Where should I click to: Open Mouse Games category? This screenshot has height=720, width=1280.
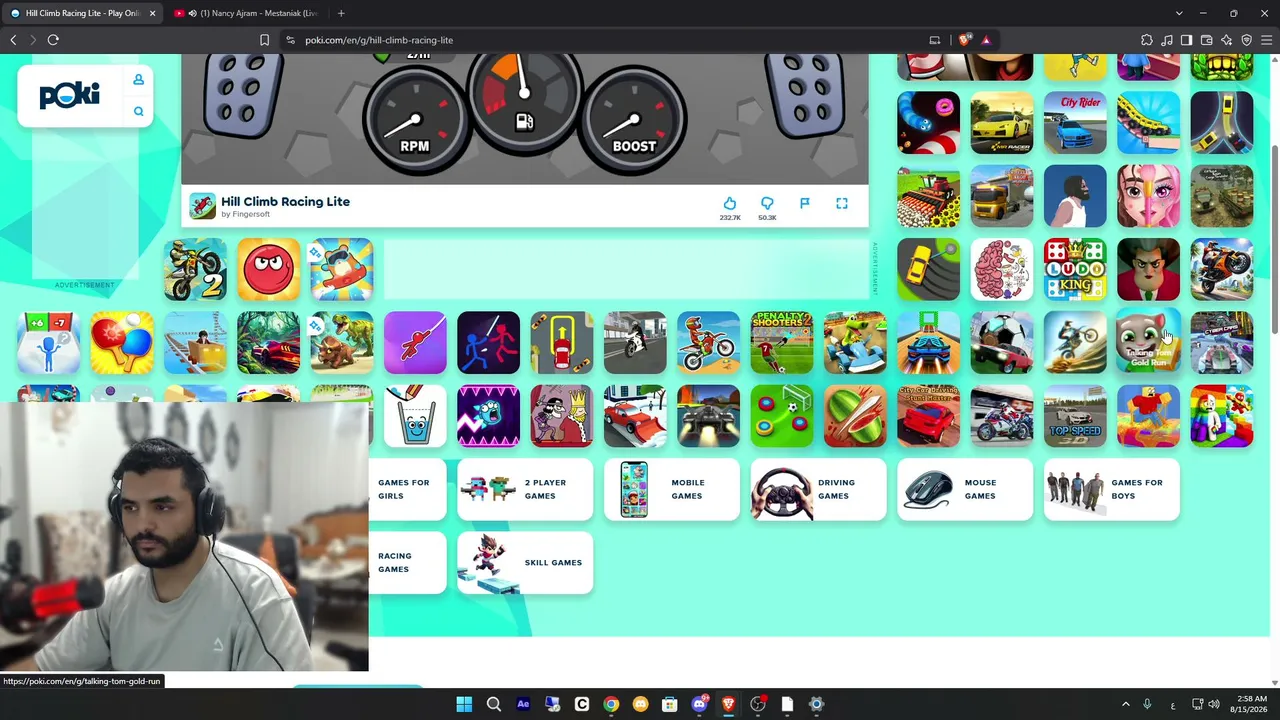tap(965, 489)
